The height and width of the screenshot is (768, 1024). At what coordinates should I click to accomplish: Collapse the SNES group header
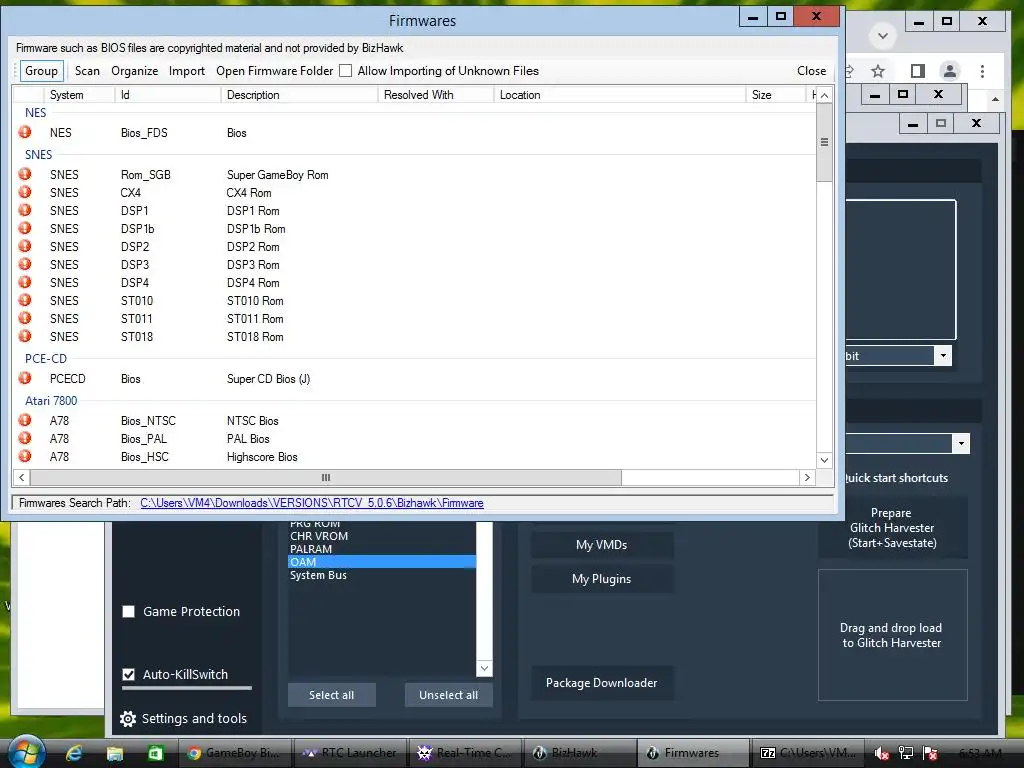point(38,155)
